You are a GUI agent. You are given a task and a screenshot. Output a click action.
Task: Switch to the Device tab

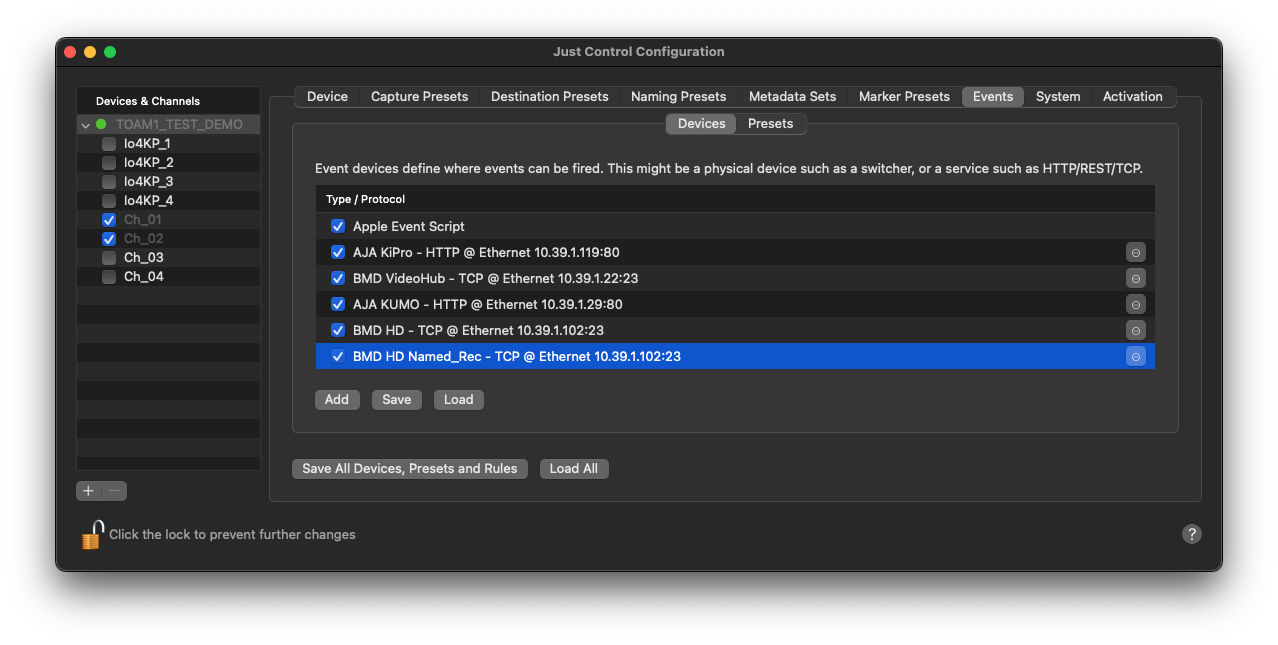click(x=327, y=97)
